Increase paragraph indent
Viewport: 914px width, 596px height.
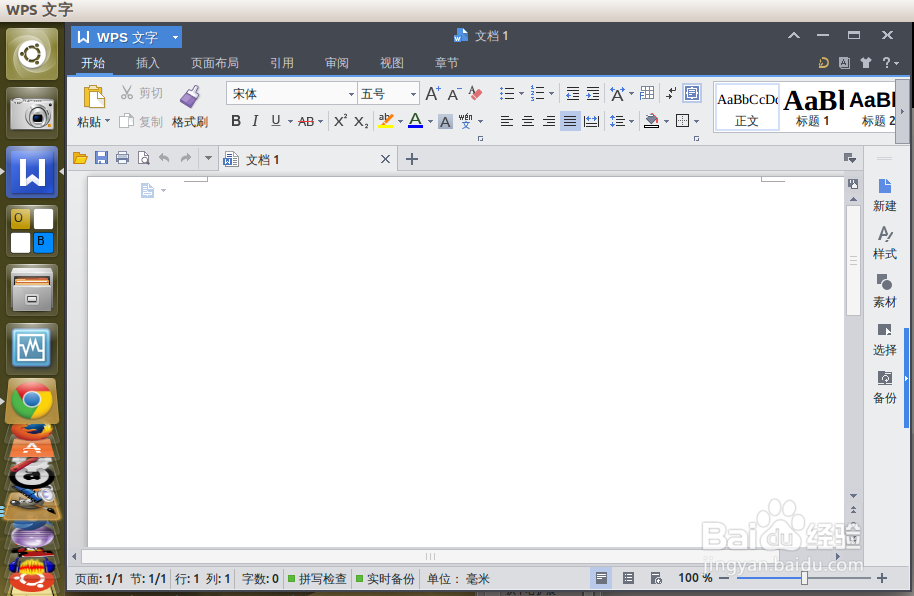(593, 93)
